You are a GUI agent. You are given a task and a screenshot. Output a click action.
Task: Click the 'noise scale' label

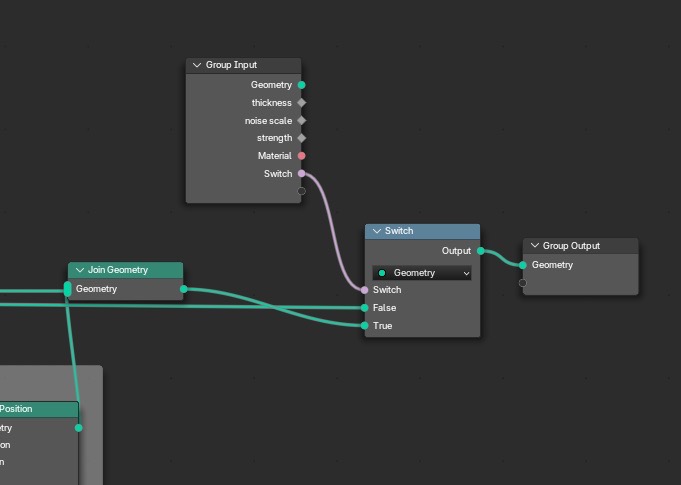pyautogui.click(x=268, y=121)
